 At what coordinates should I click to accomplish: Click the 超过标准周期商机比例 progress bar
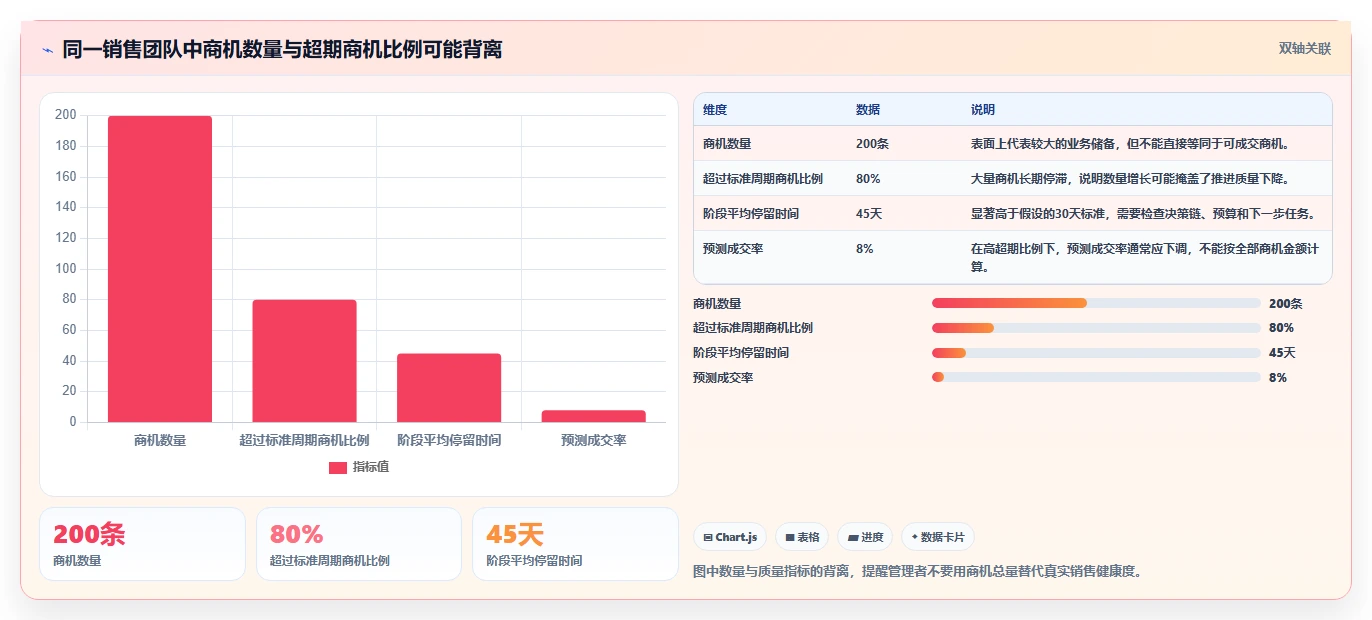1096,328
